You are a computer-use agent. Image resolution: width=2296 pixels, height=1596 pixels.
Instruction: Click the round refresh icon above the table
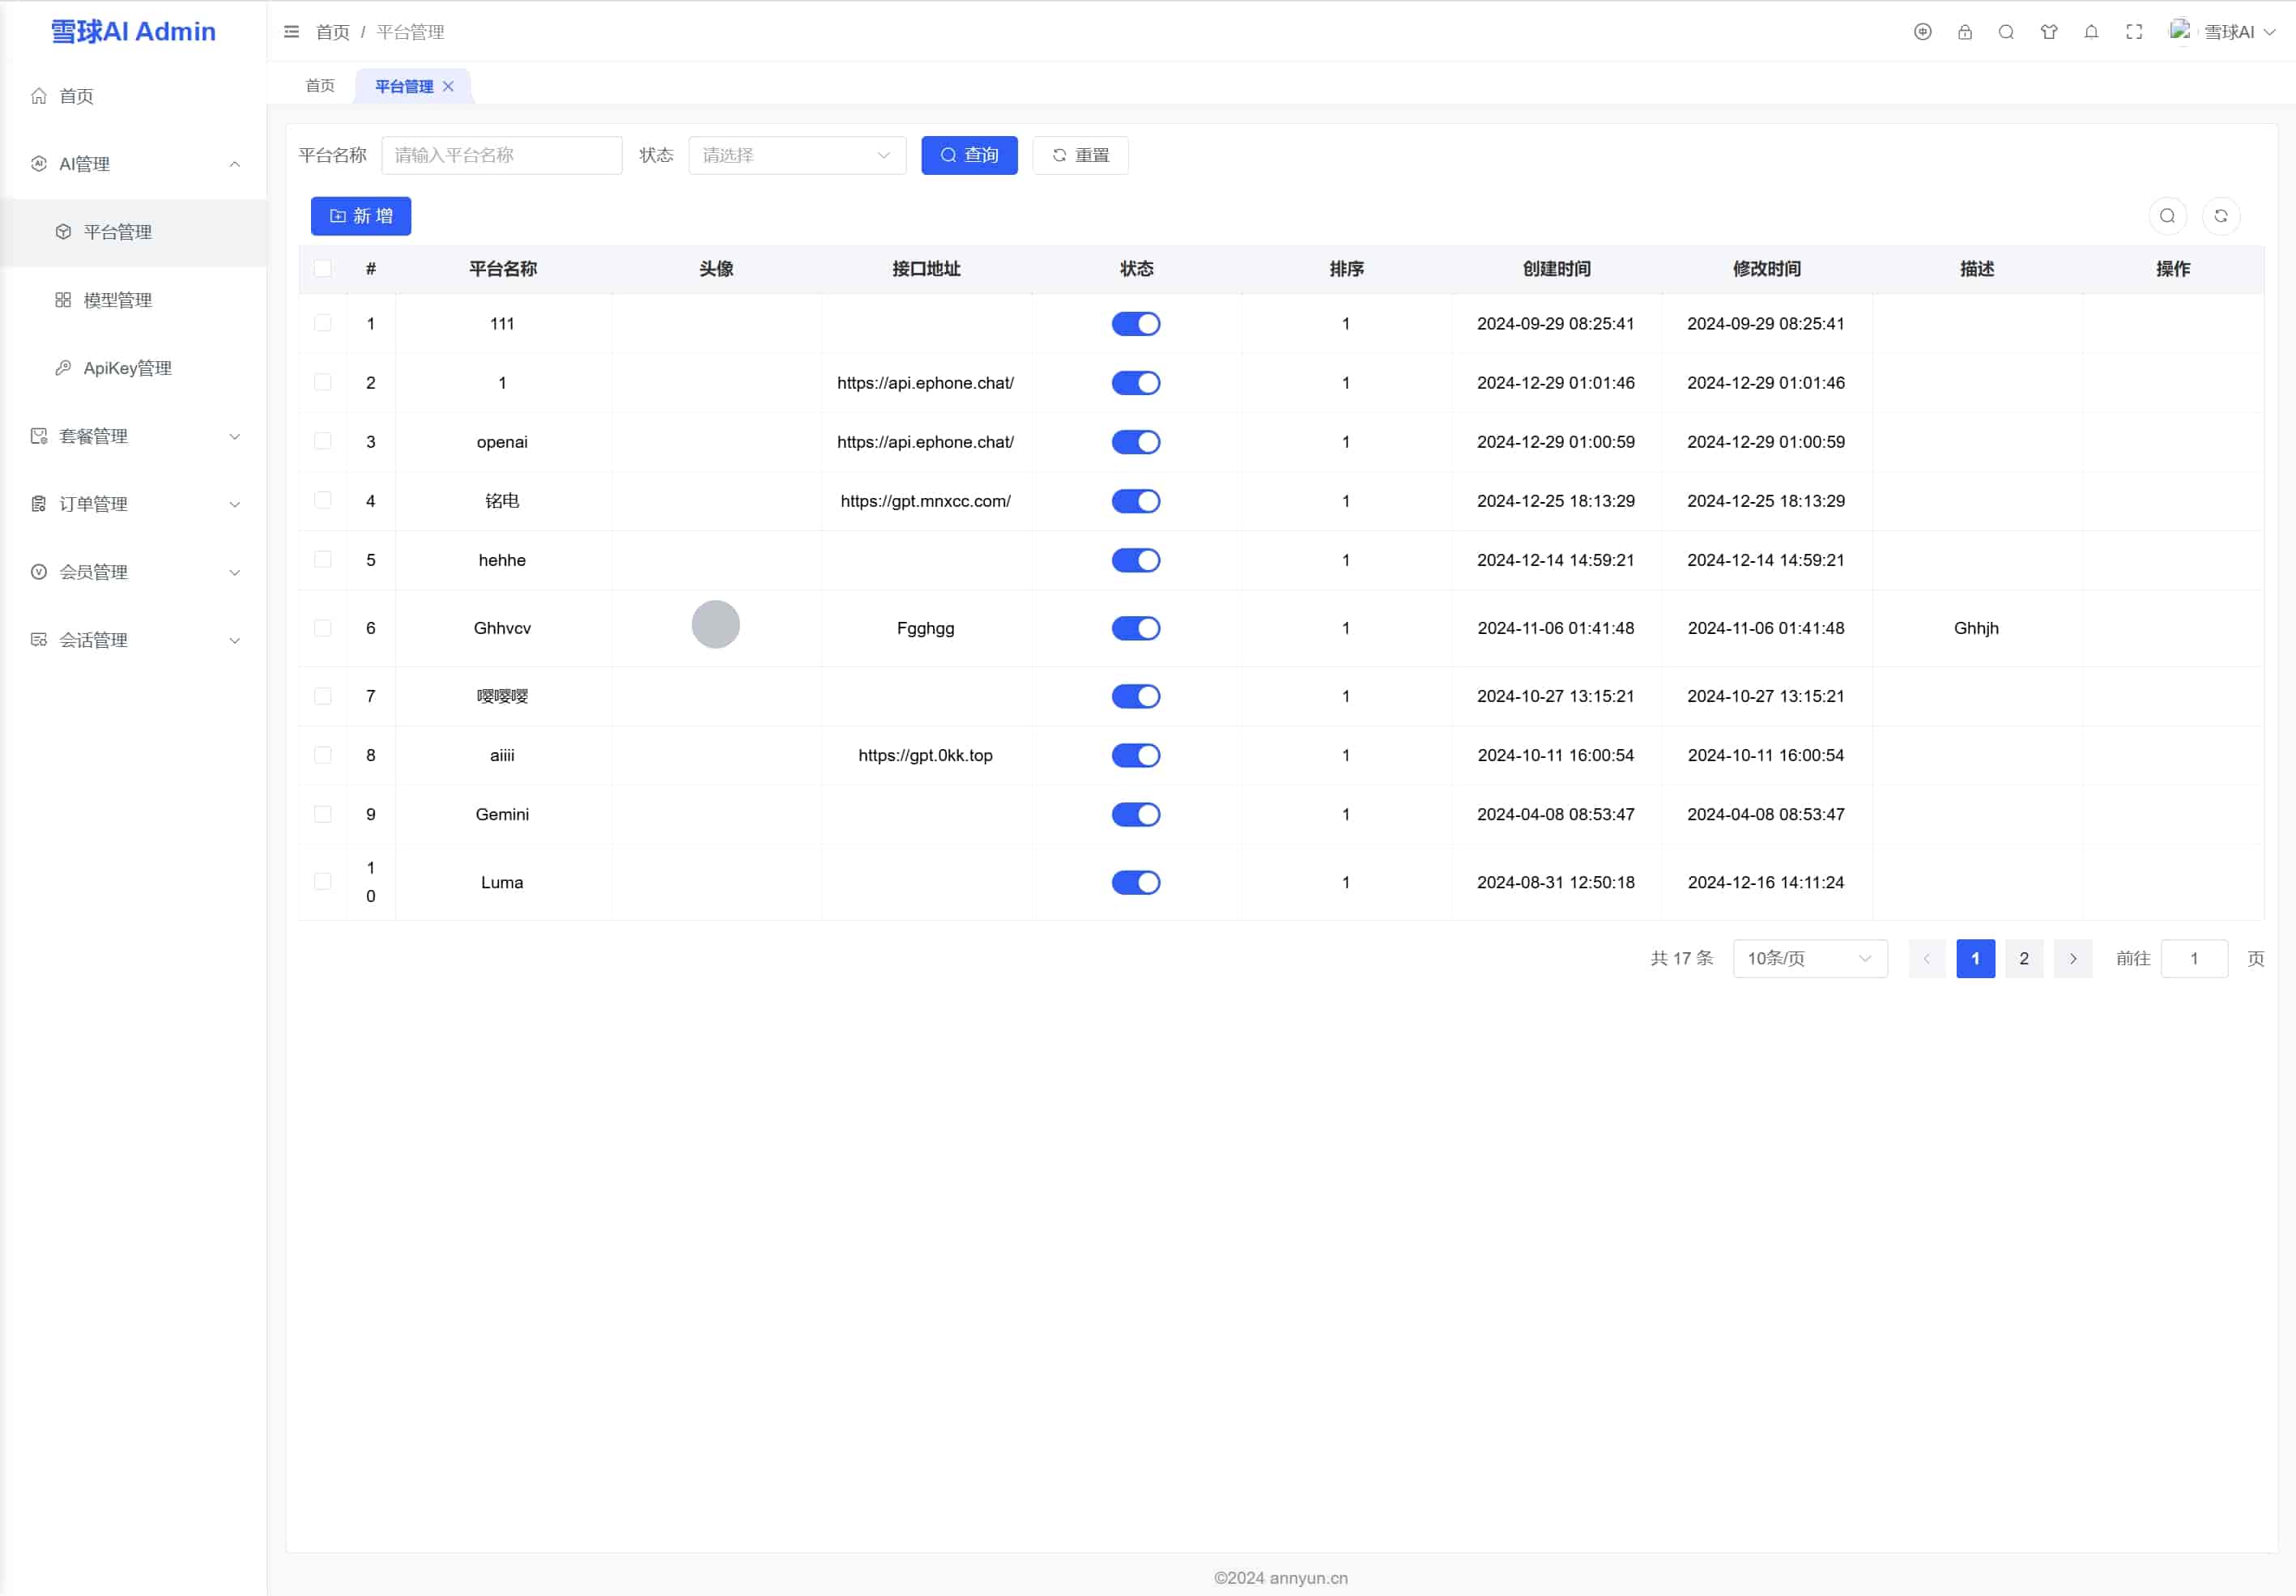[x=2220, y=216]
